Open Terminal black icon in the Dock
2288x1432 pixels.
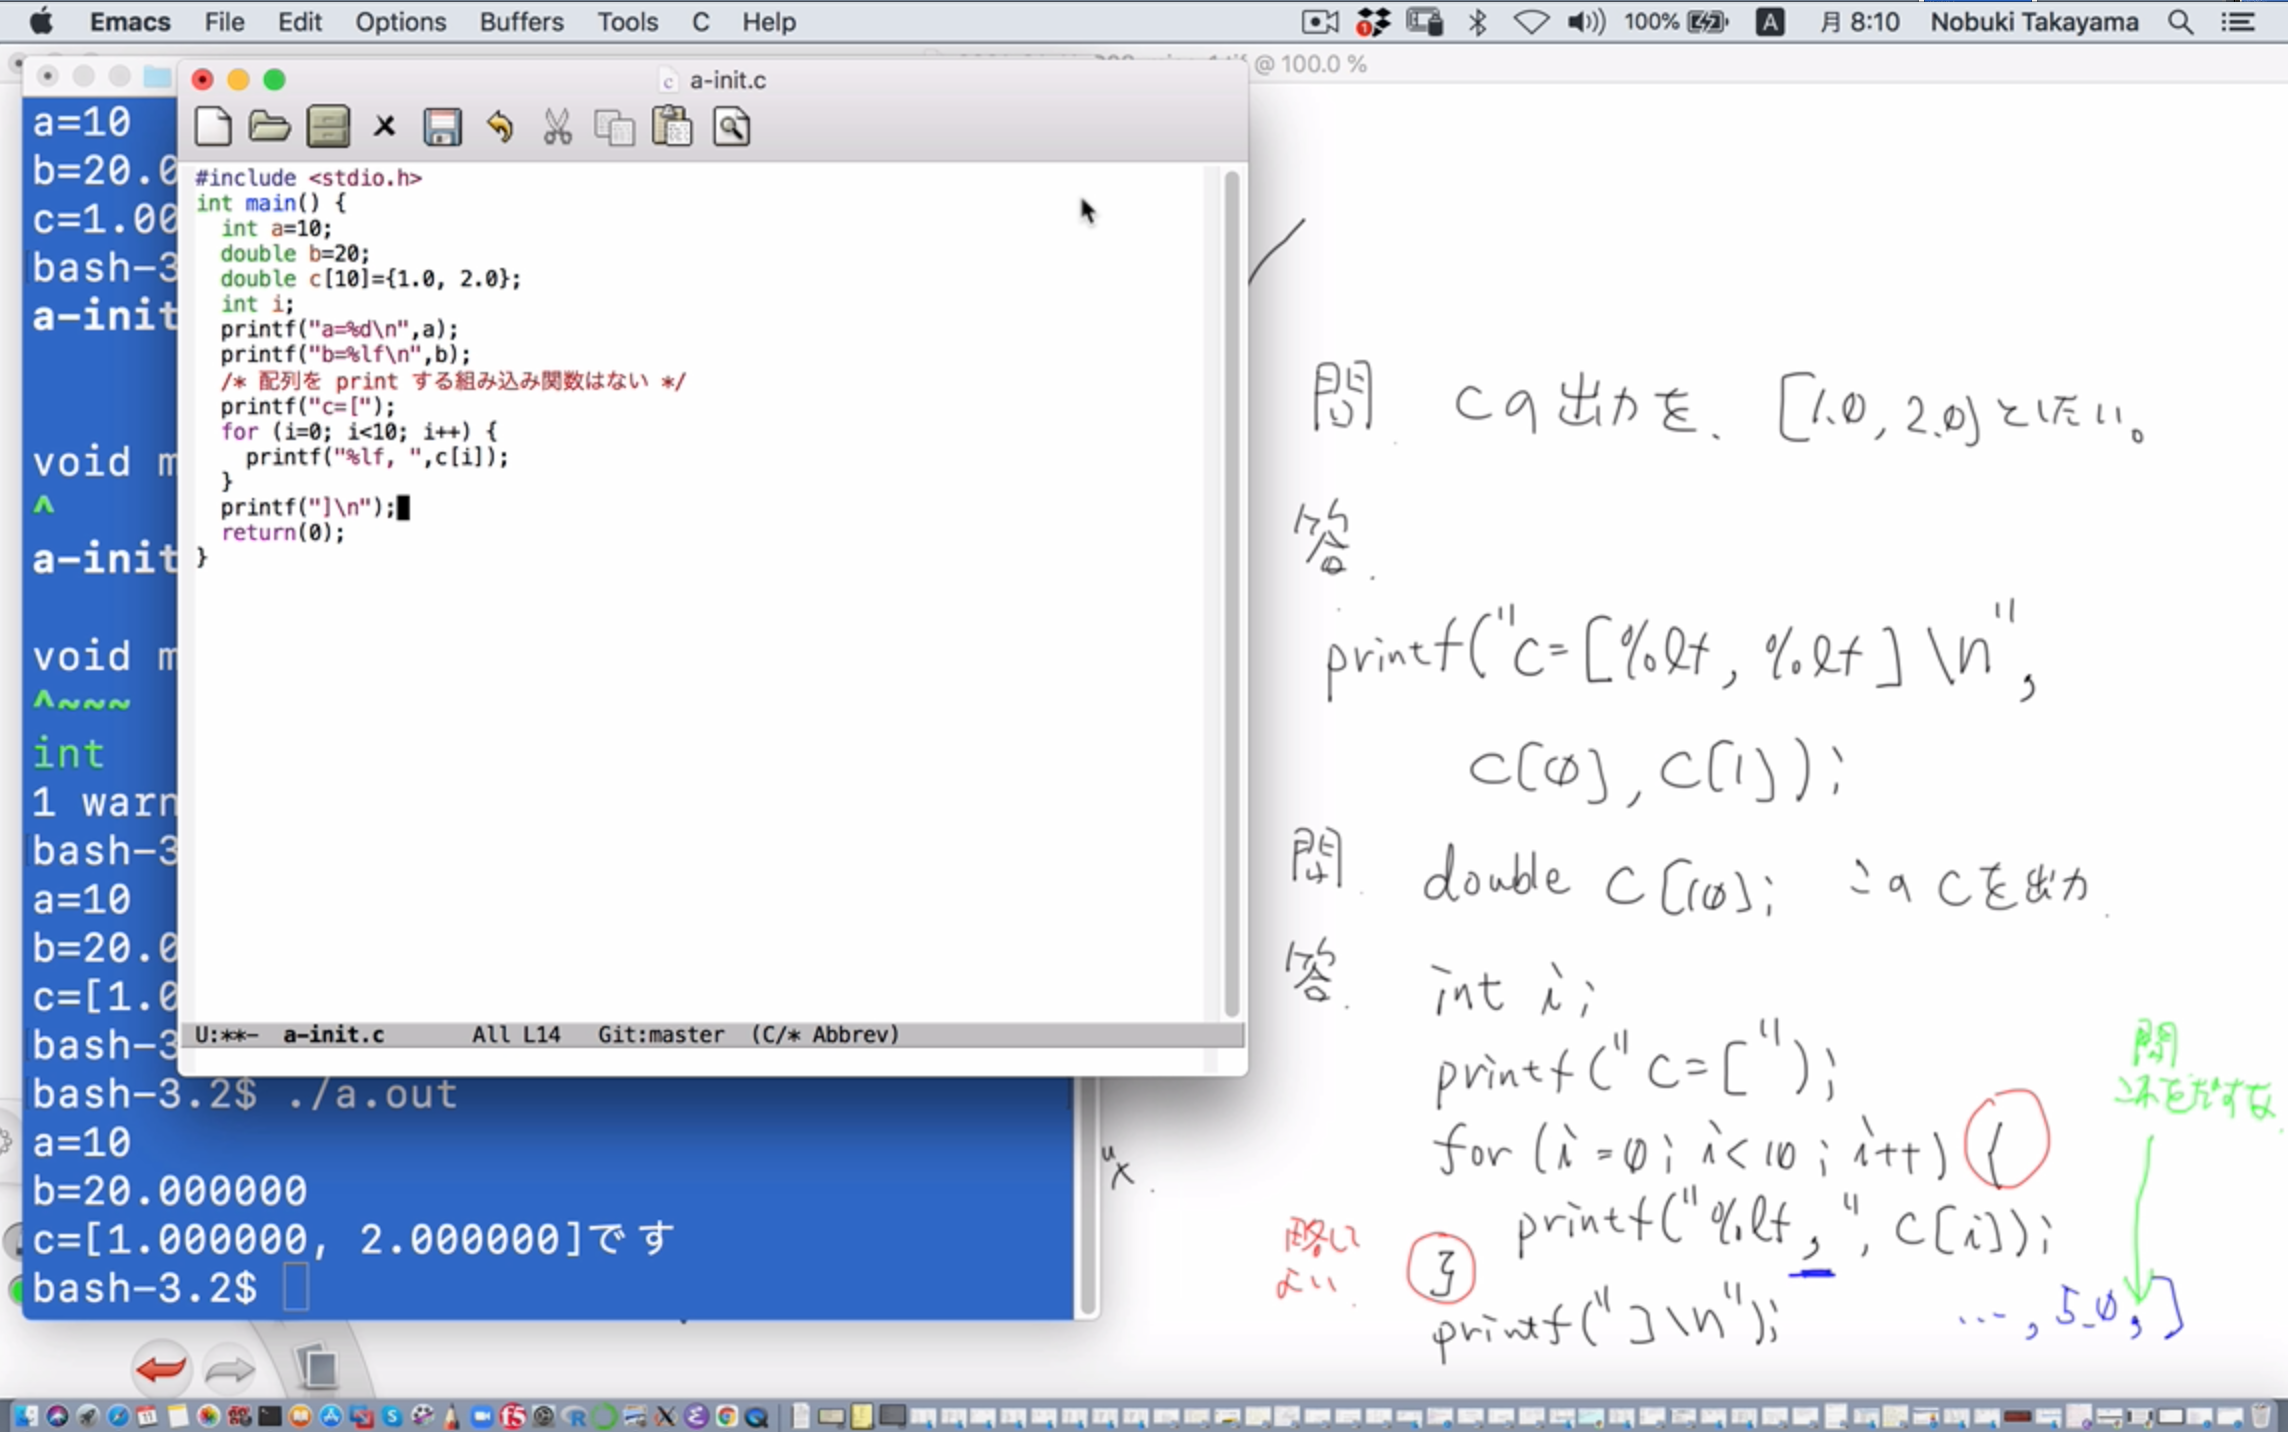[x=270, y=1416]
